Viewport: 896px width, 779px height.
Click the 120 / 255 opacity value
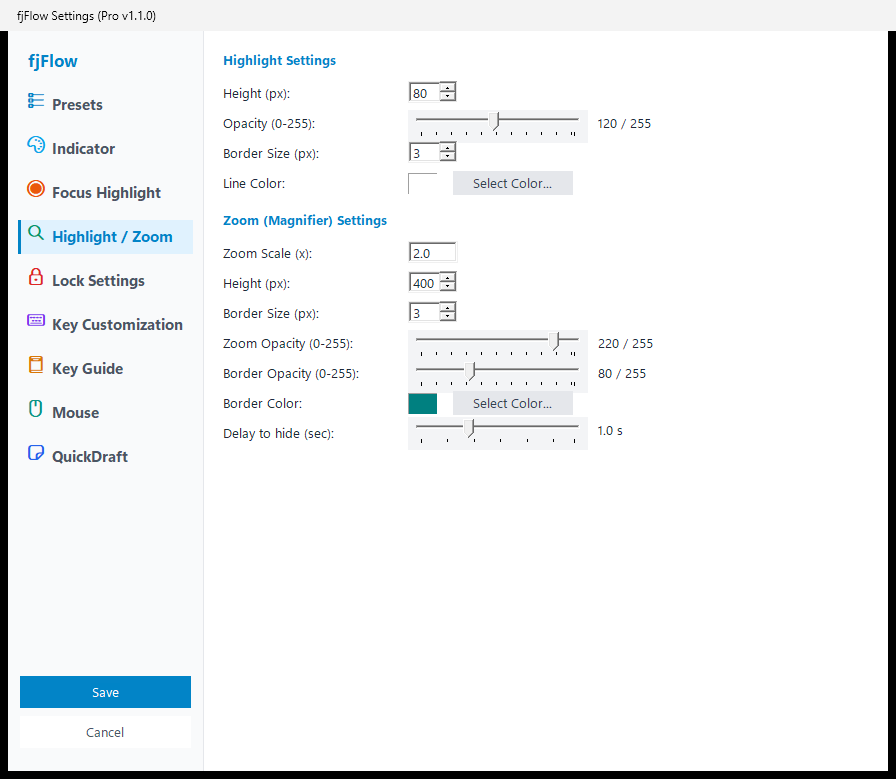click(x=624, y=123)
